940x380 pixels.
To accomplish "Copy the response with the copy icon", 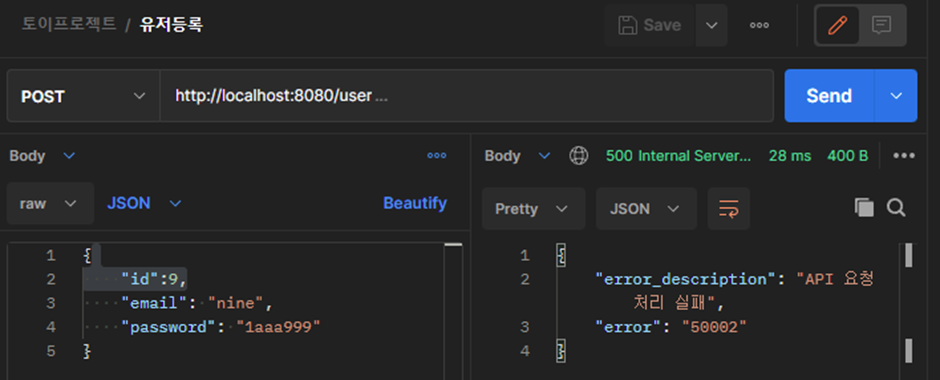I will pyautogui.click(x=864, y=208).
